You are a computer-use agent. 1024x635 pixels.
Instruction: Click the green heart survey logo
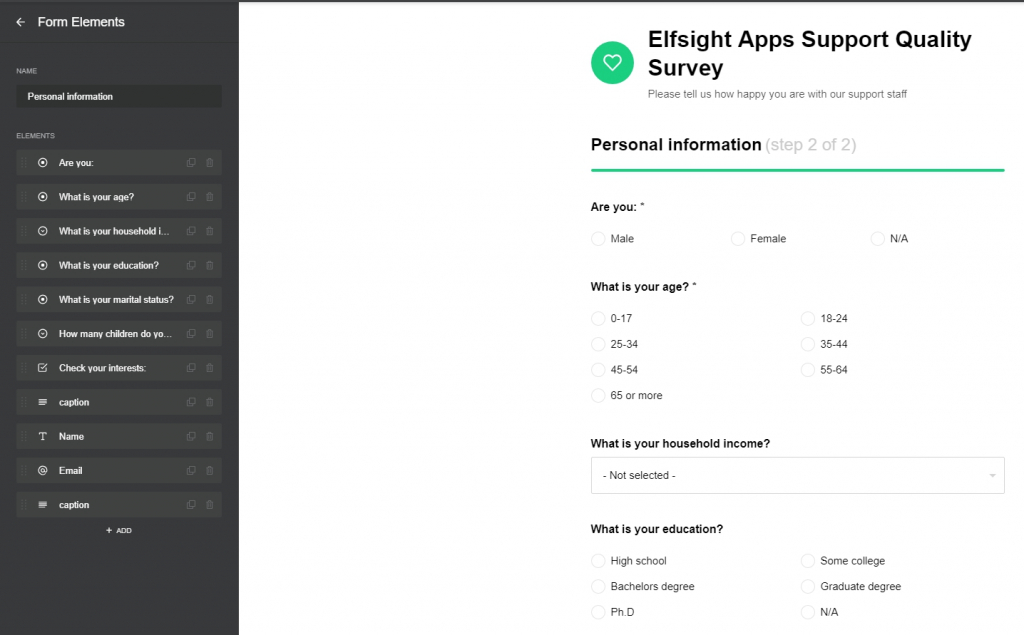pyautogui.click(x=612, y=63)
